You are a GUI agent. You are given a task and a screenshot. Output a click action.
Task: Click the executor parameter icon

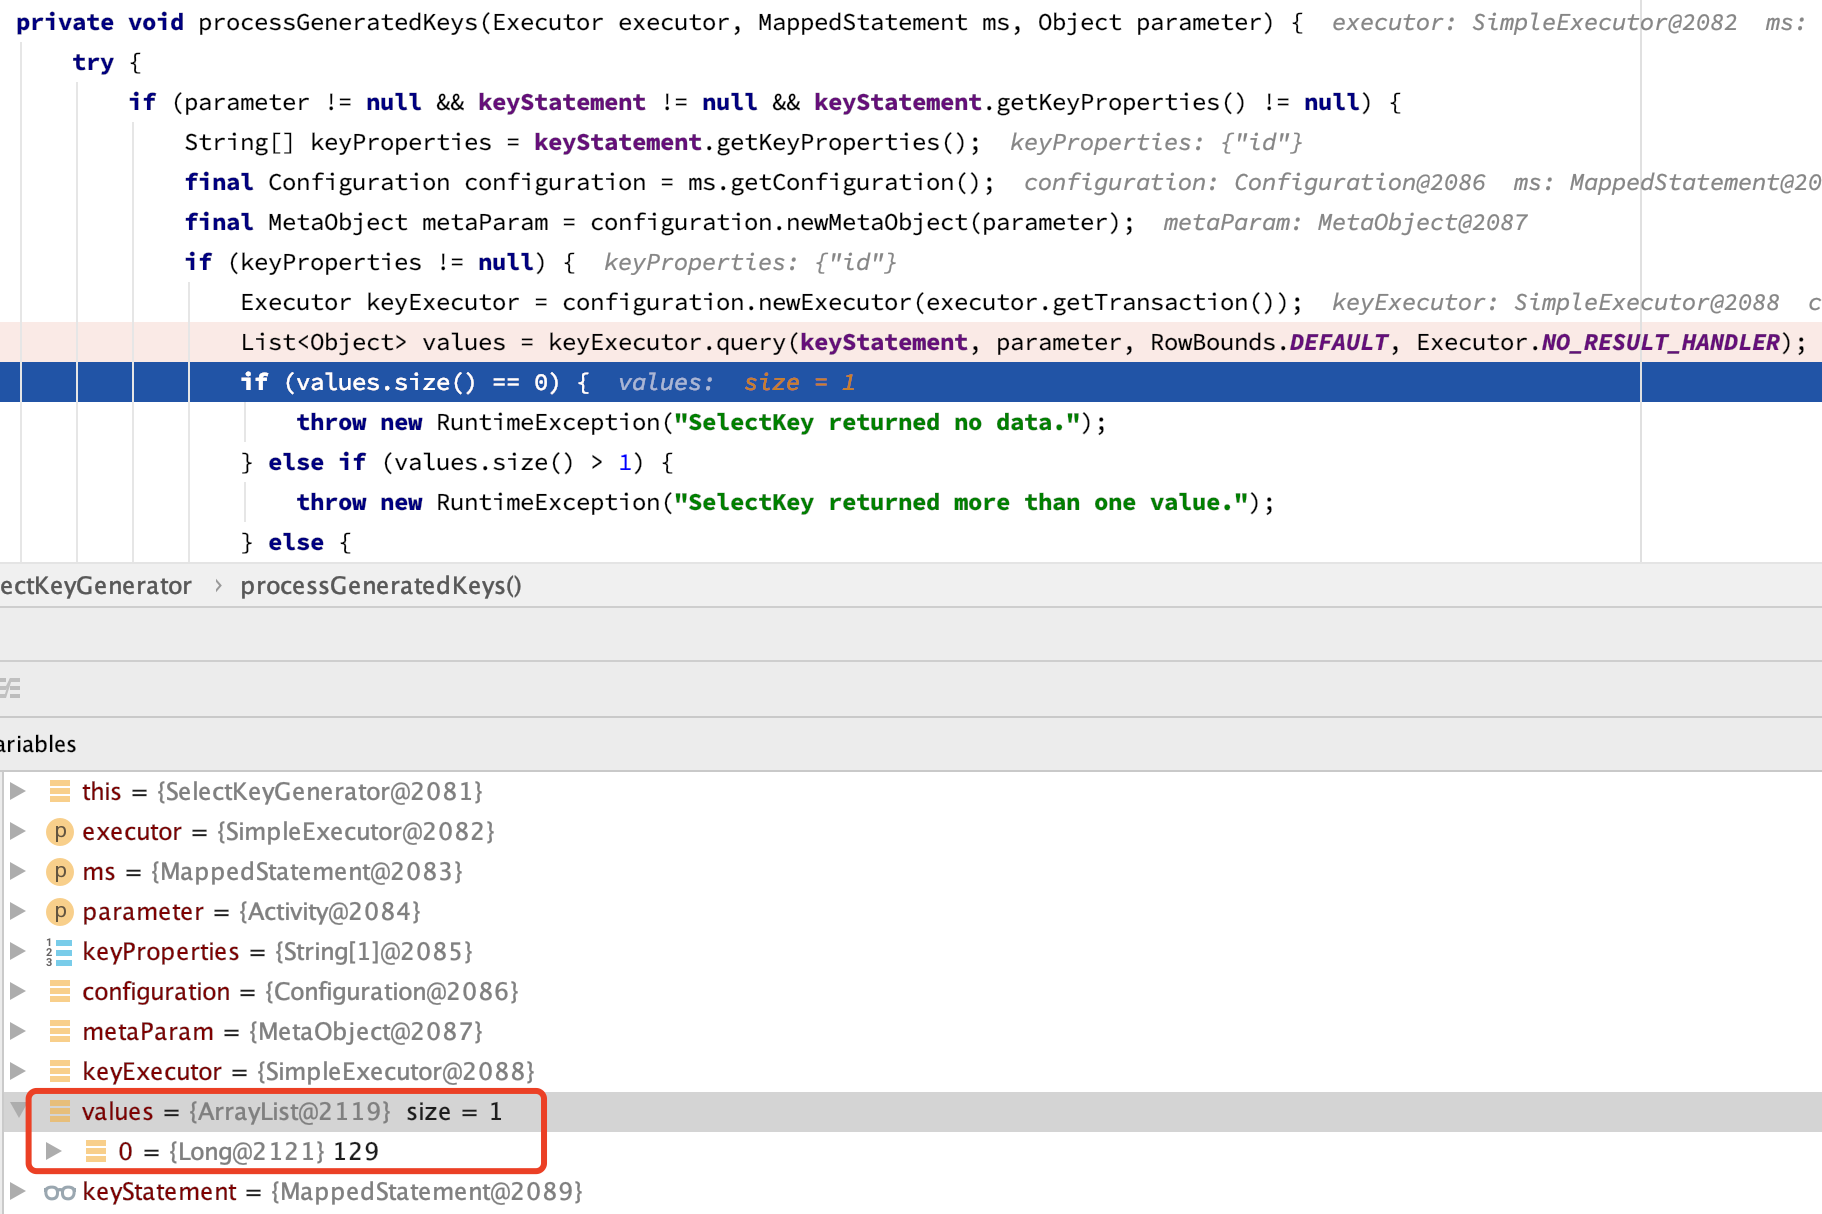(60, 831)
